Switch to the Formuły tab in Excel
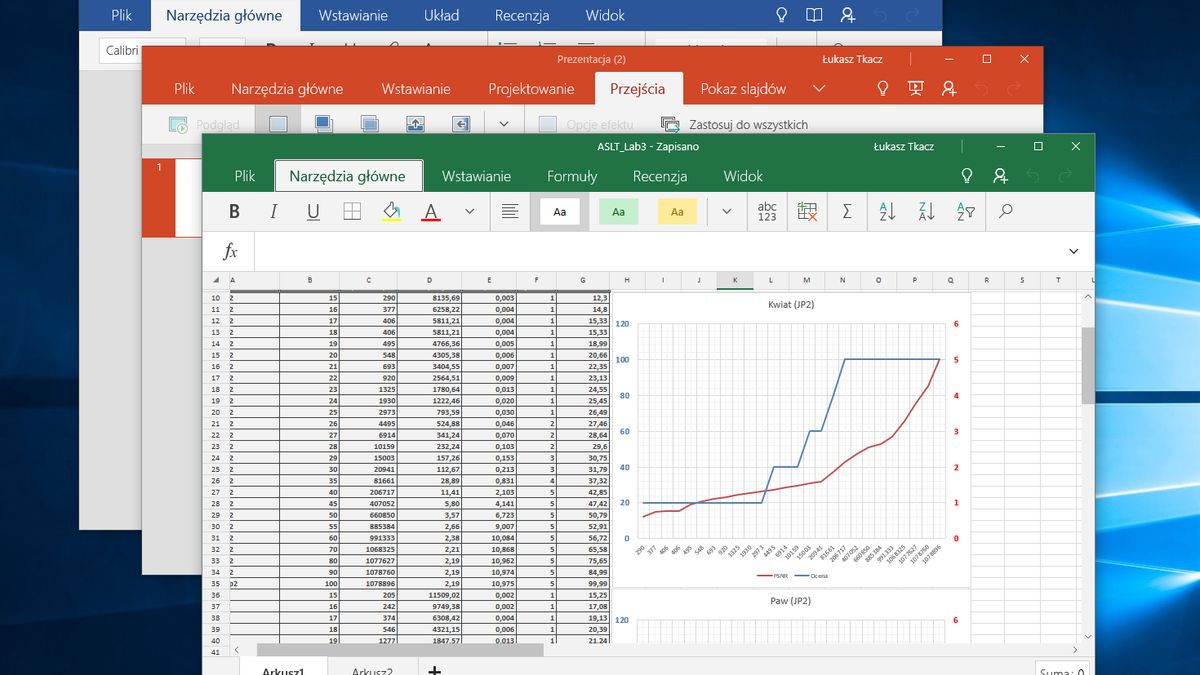The width and height of the screenshot is (1200, 675). coord(572,176)
